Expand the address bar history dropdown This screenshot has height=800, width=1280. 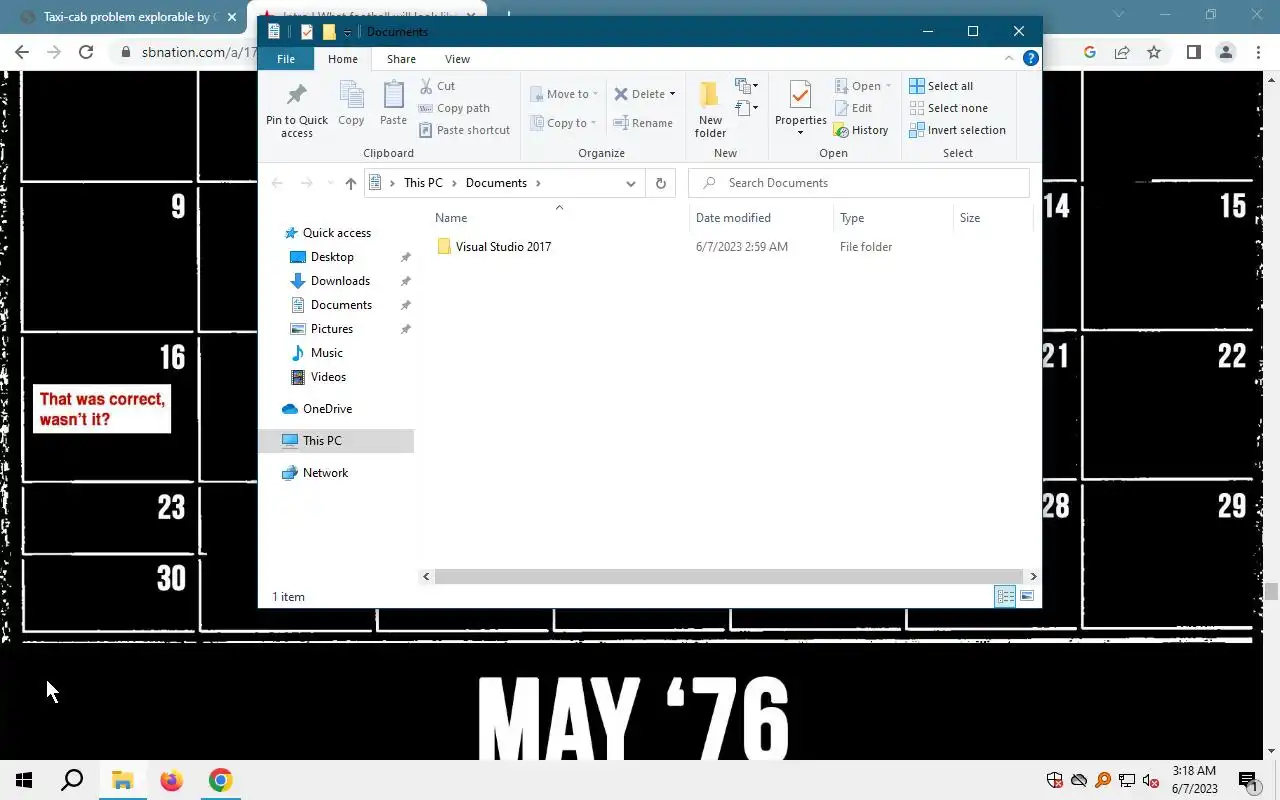click(x=631, y=183)
